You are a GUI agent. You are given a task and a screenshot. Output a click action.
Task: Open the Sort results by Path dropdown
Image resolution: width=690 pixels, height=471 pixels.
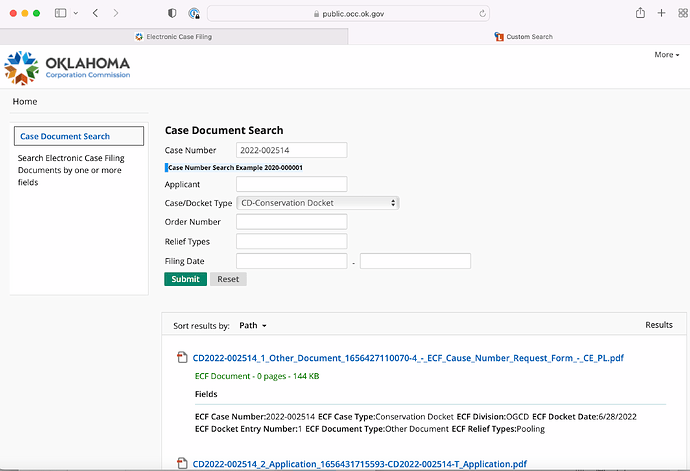(x=253, y=325)
